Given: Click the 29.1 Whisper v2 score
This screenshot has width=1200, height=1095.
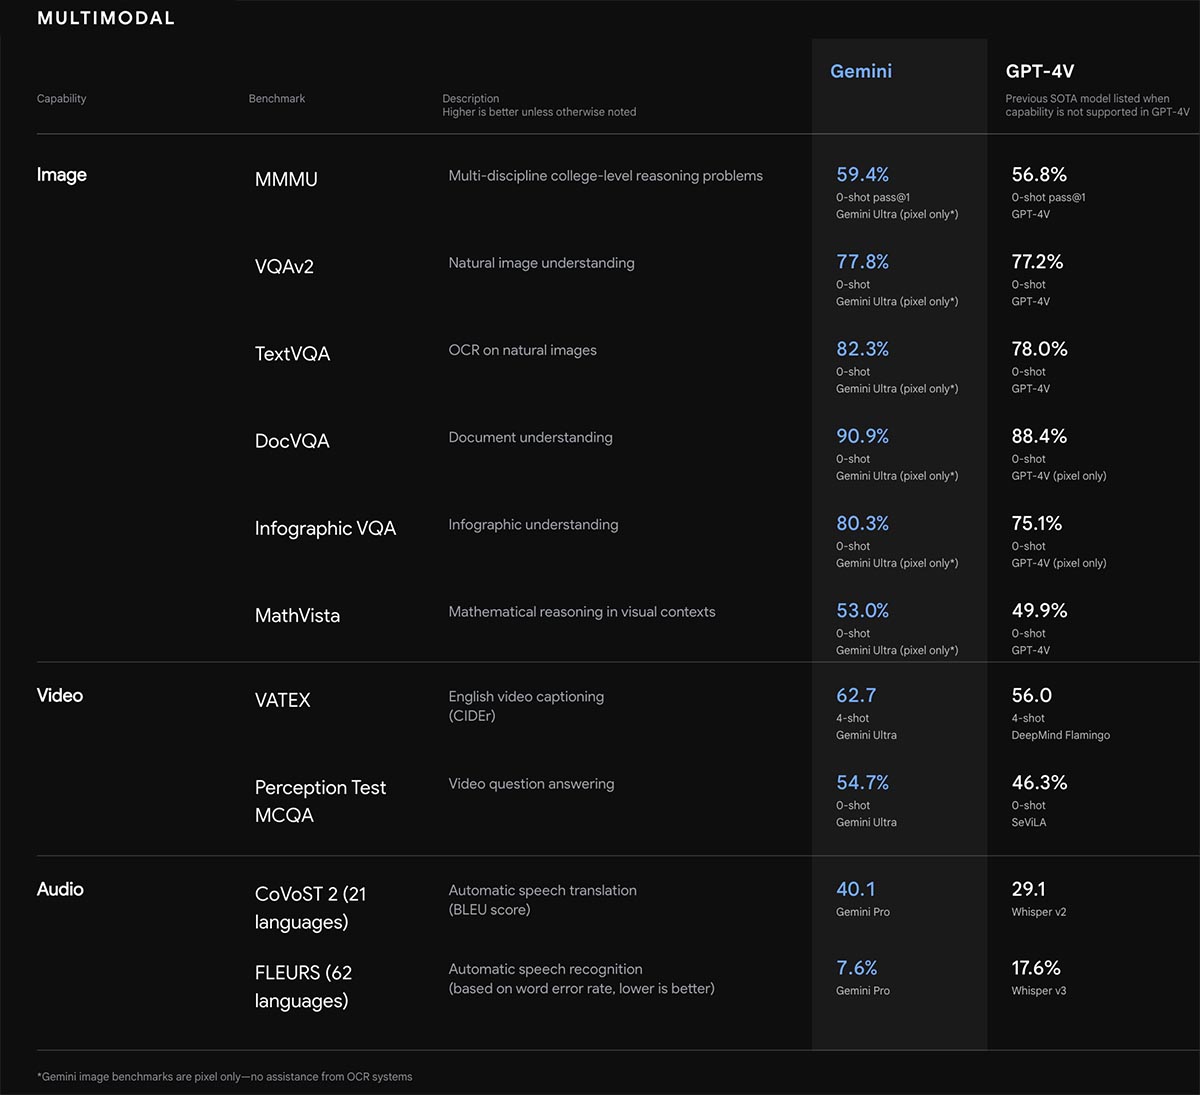Looking at the screenshot, I should 1028,889.
